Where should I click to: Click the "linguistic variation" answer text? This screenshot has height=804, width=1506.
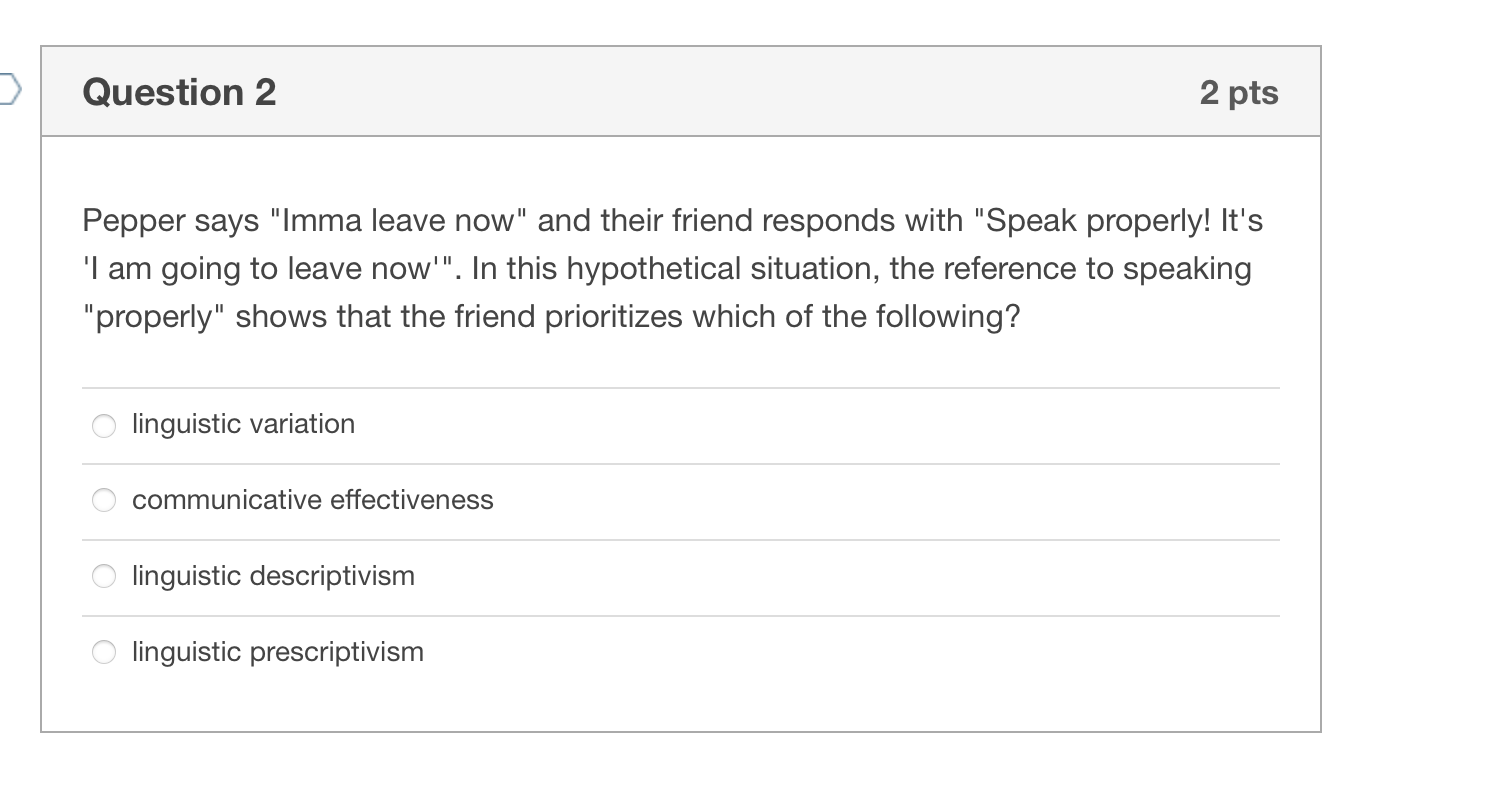coord(243,424)
